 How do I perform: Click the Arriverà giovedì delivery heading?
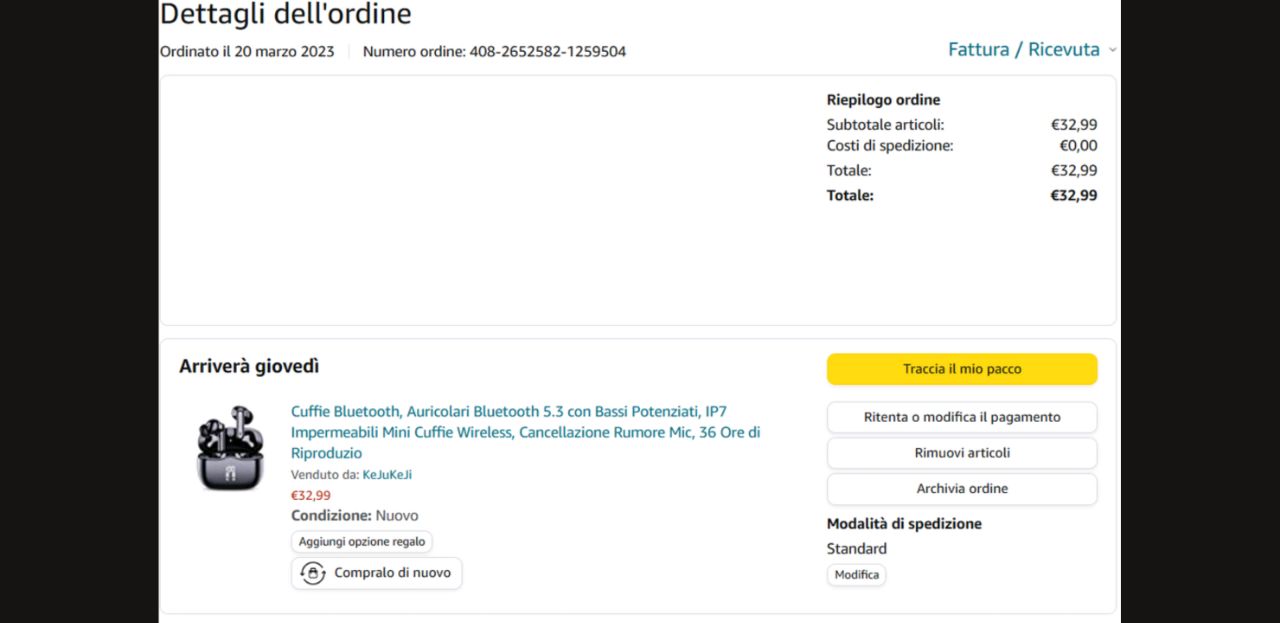point(249,366)
